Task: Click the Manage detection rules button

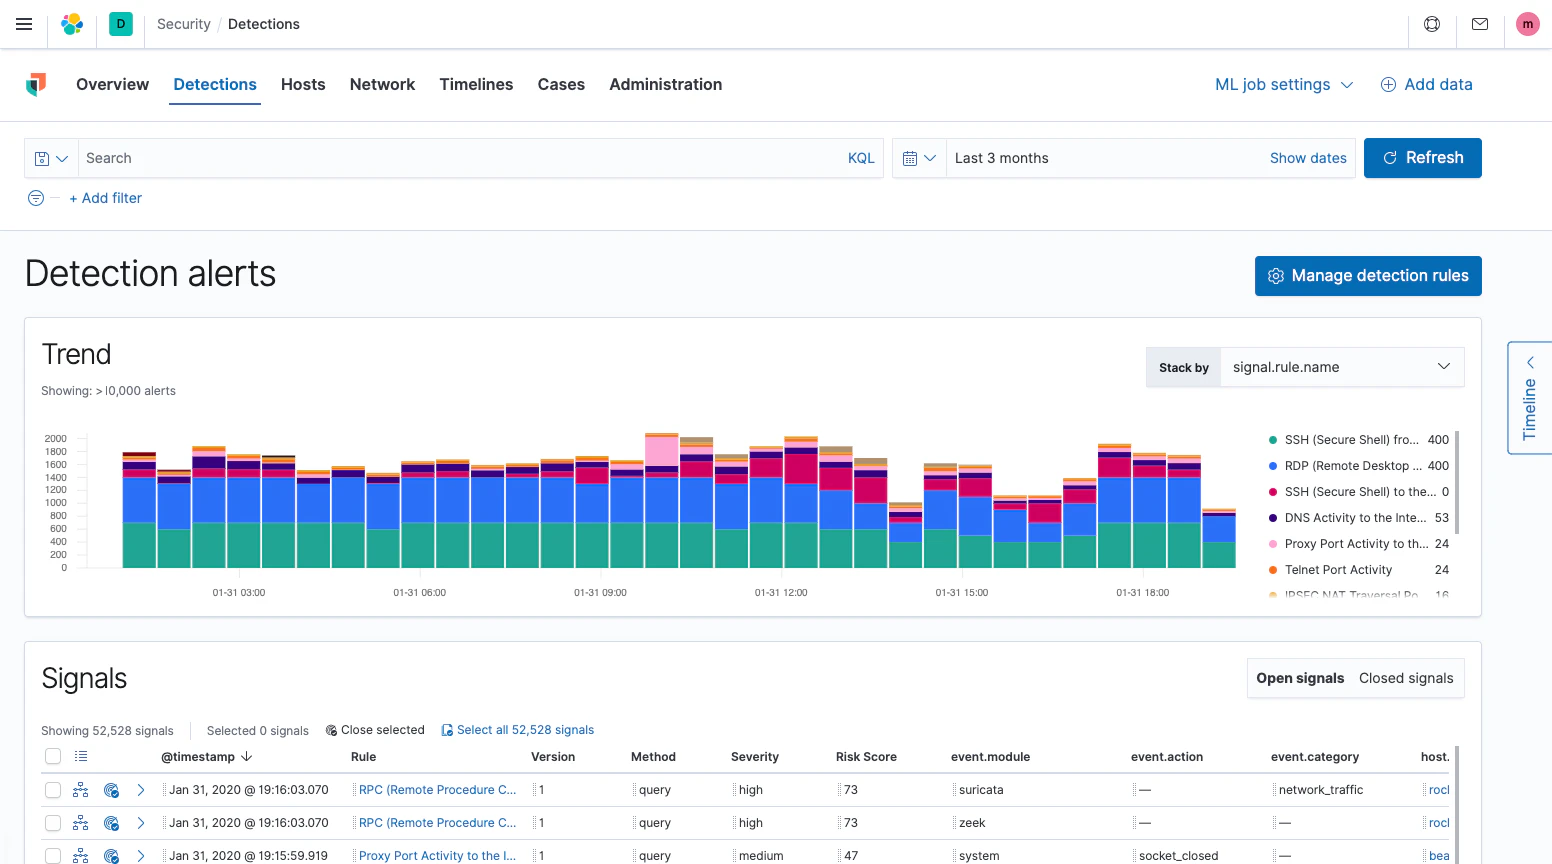Action: coord(1367,276)
